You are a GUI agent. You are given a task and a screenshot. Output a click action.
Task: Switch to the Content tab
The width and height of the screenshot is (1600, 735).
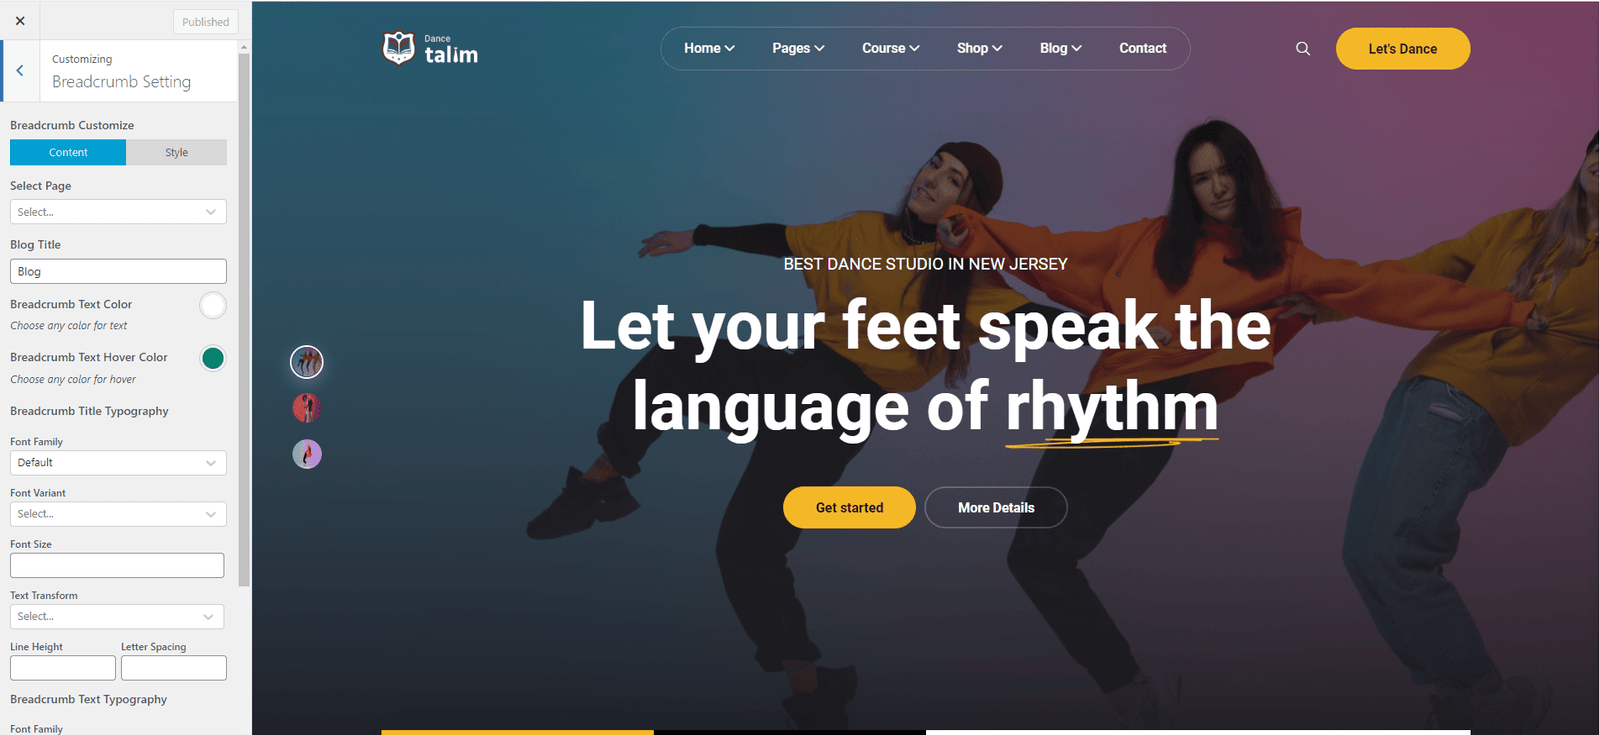pos(68,152)
